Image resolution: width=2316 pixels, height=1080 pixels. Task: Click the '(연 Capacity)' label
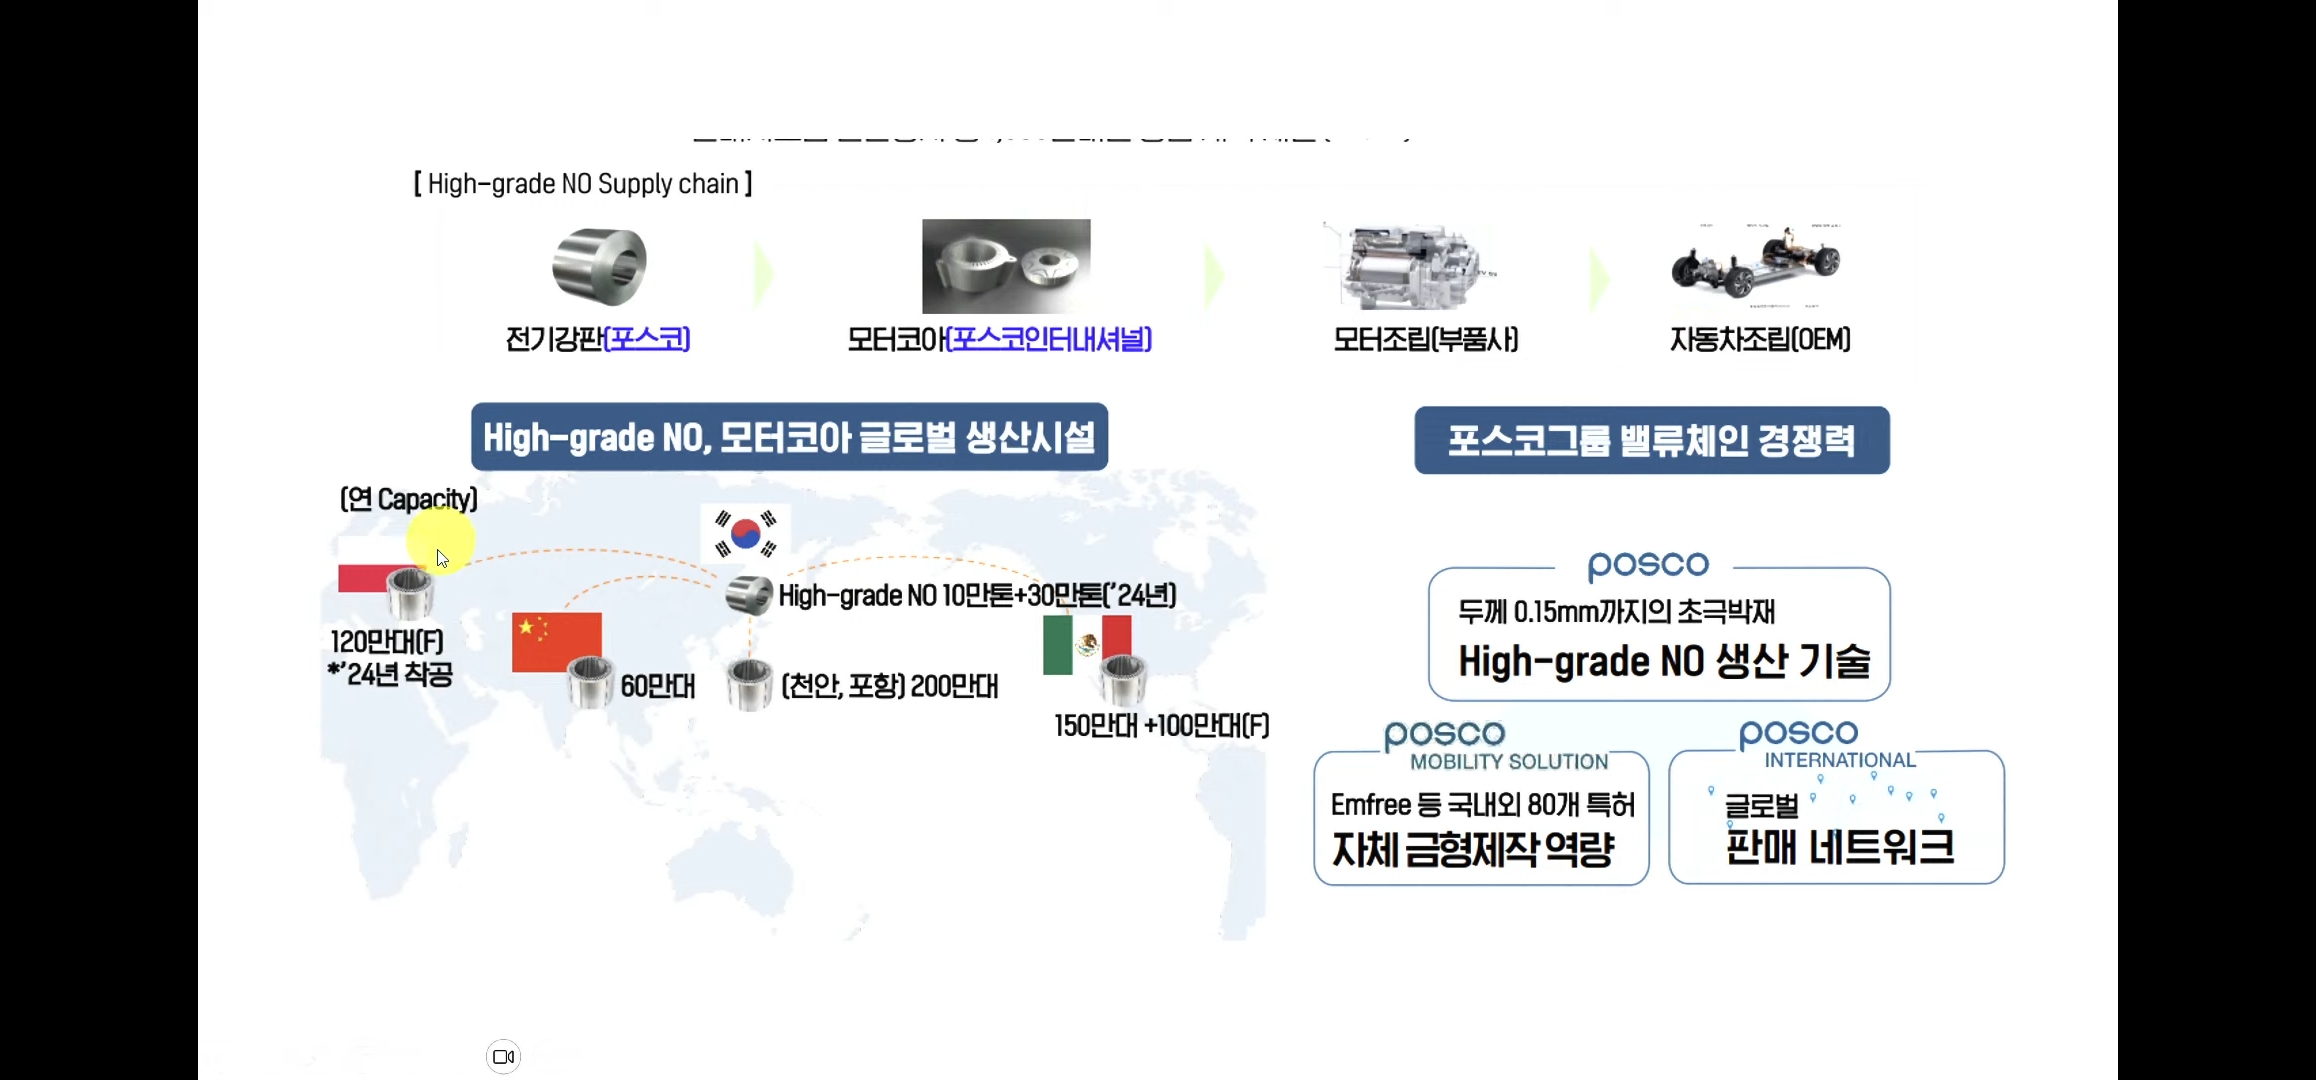409,499
